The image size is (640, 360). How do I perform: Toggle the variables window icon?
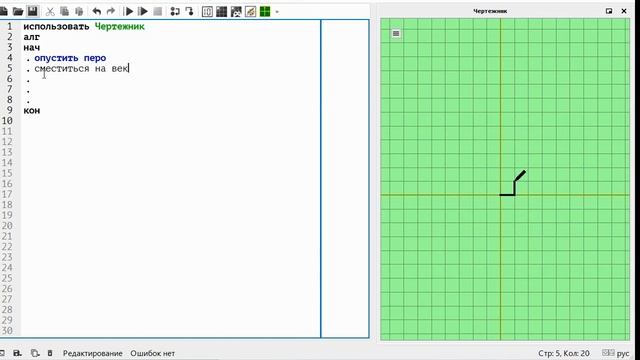[x=207, y=11]
